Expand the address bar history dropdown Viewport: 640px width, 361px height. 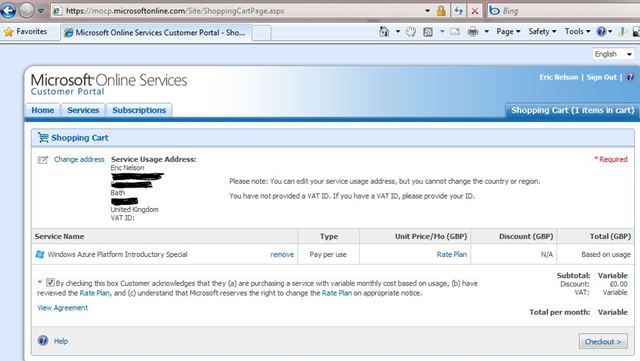tap(427, 11)
